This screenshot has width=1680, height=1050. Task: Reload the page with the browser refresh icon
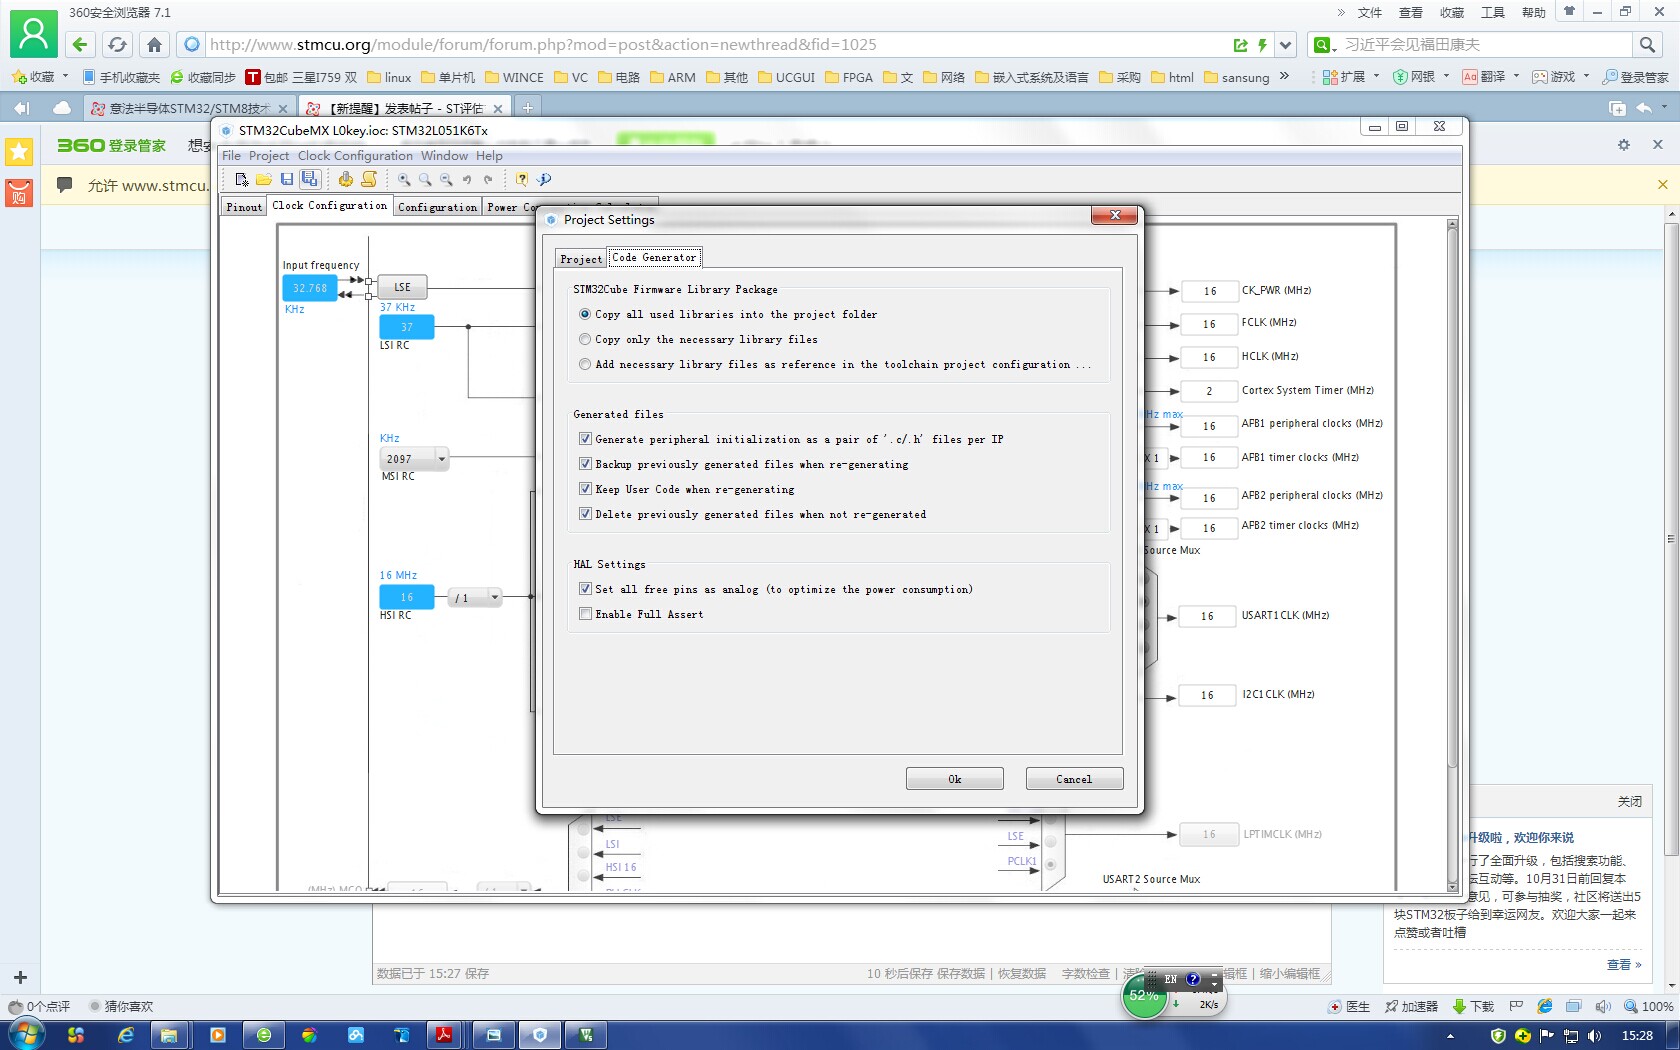[x=117, y=44]
